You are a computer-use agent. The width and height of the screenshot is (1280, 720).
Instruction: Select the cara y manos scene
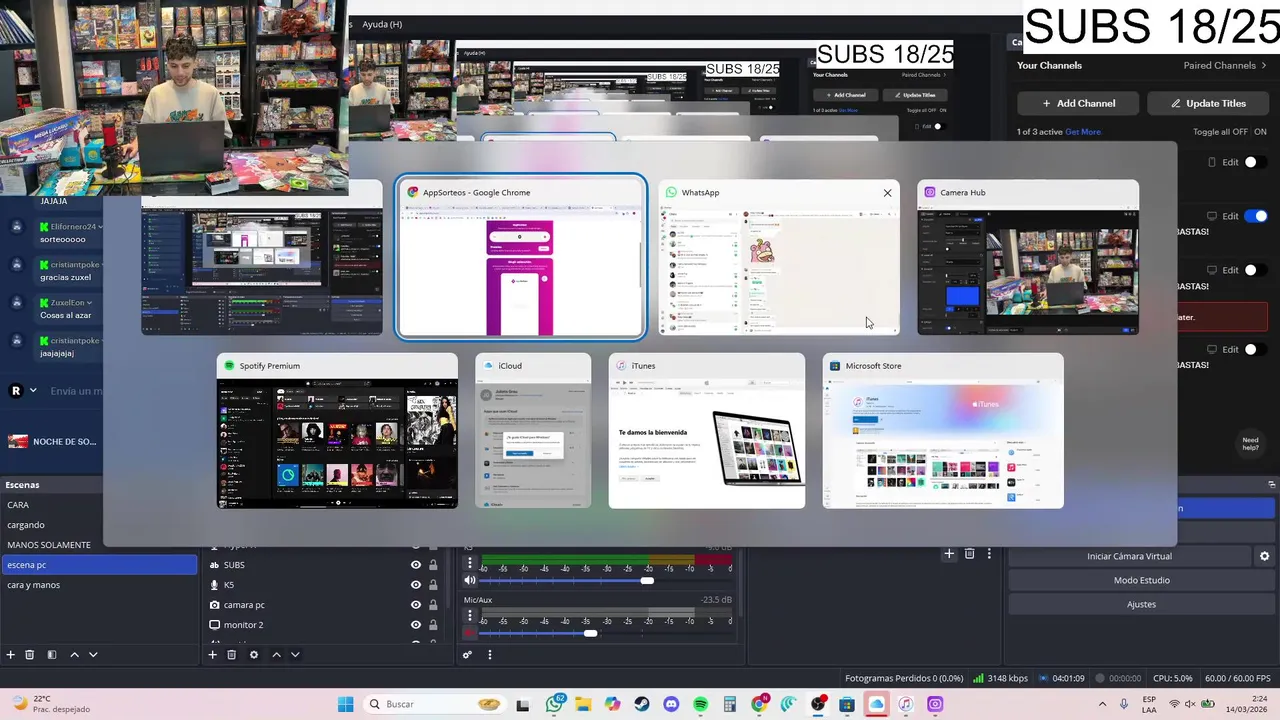98,585
